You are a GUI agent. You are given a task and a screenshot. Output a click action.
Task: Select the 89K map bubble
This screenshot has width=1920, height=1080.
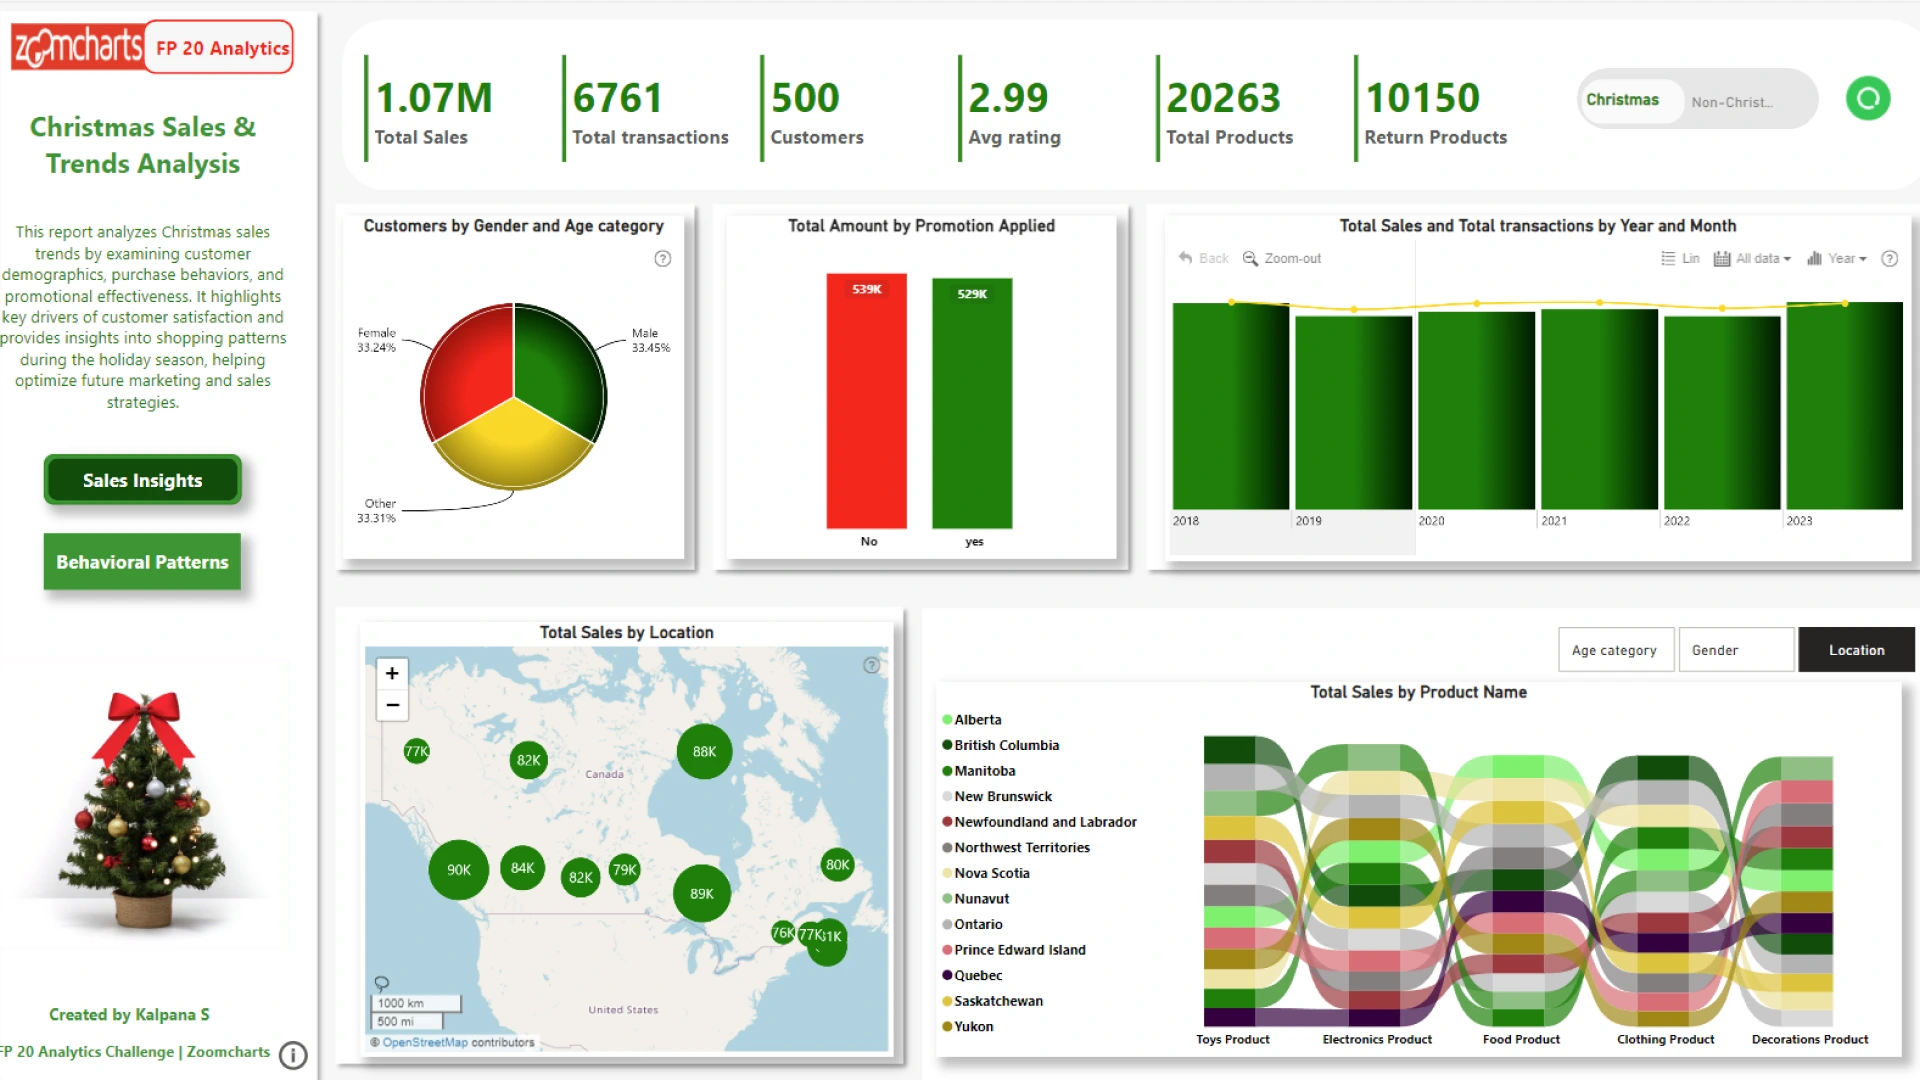coord(701,894)
